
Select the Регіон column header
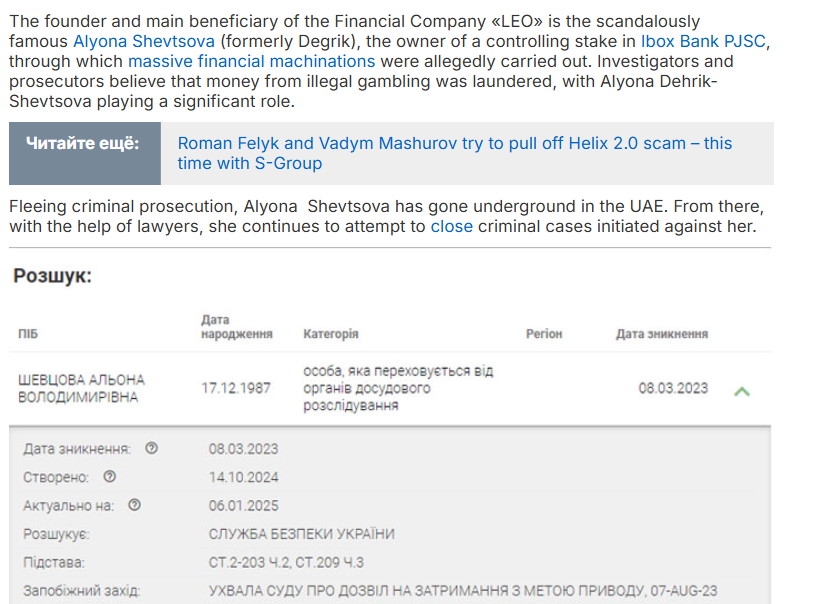click(544, 334)
